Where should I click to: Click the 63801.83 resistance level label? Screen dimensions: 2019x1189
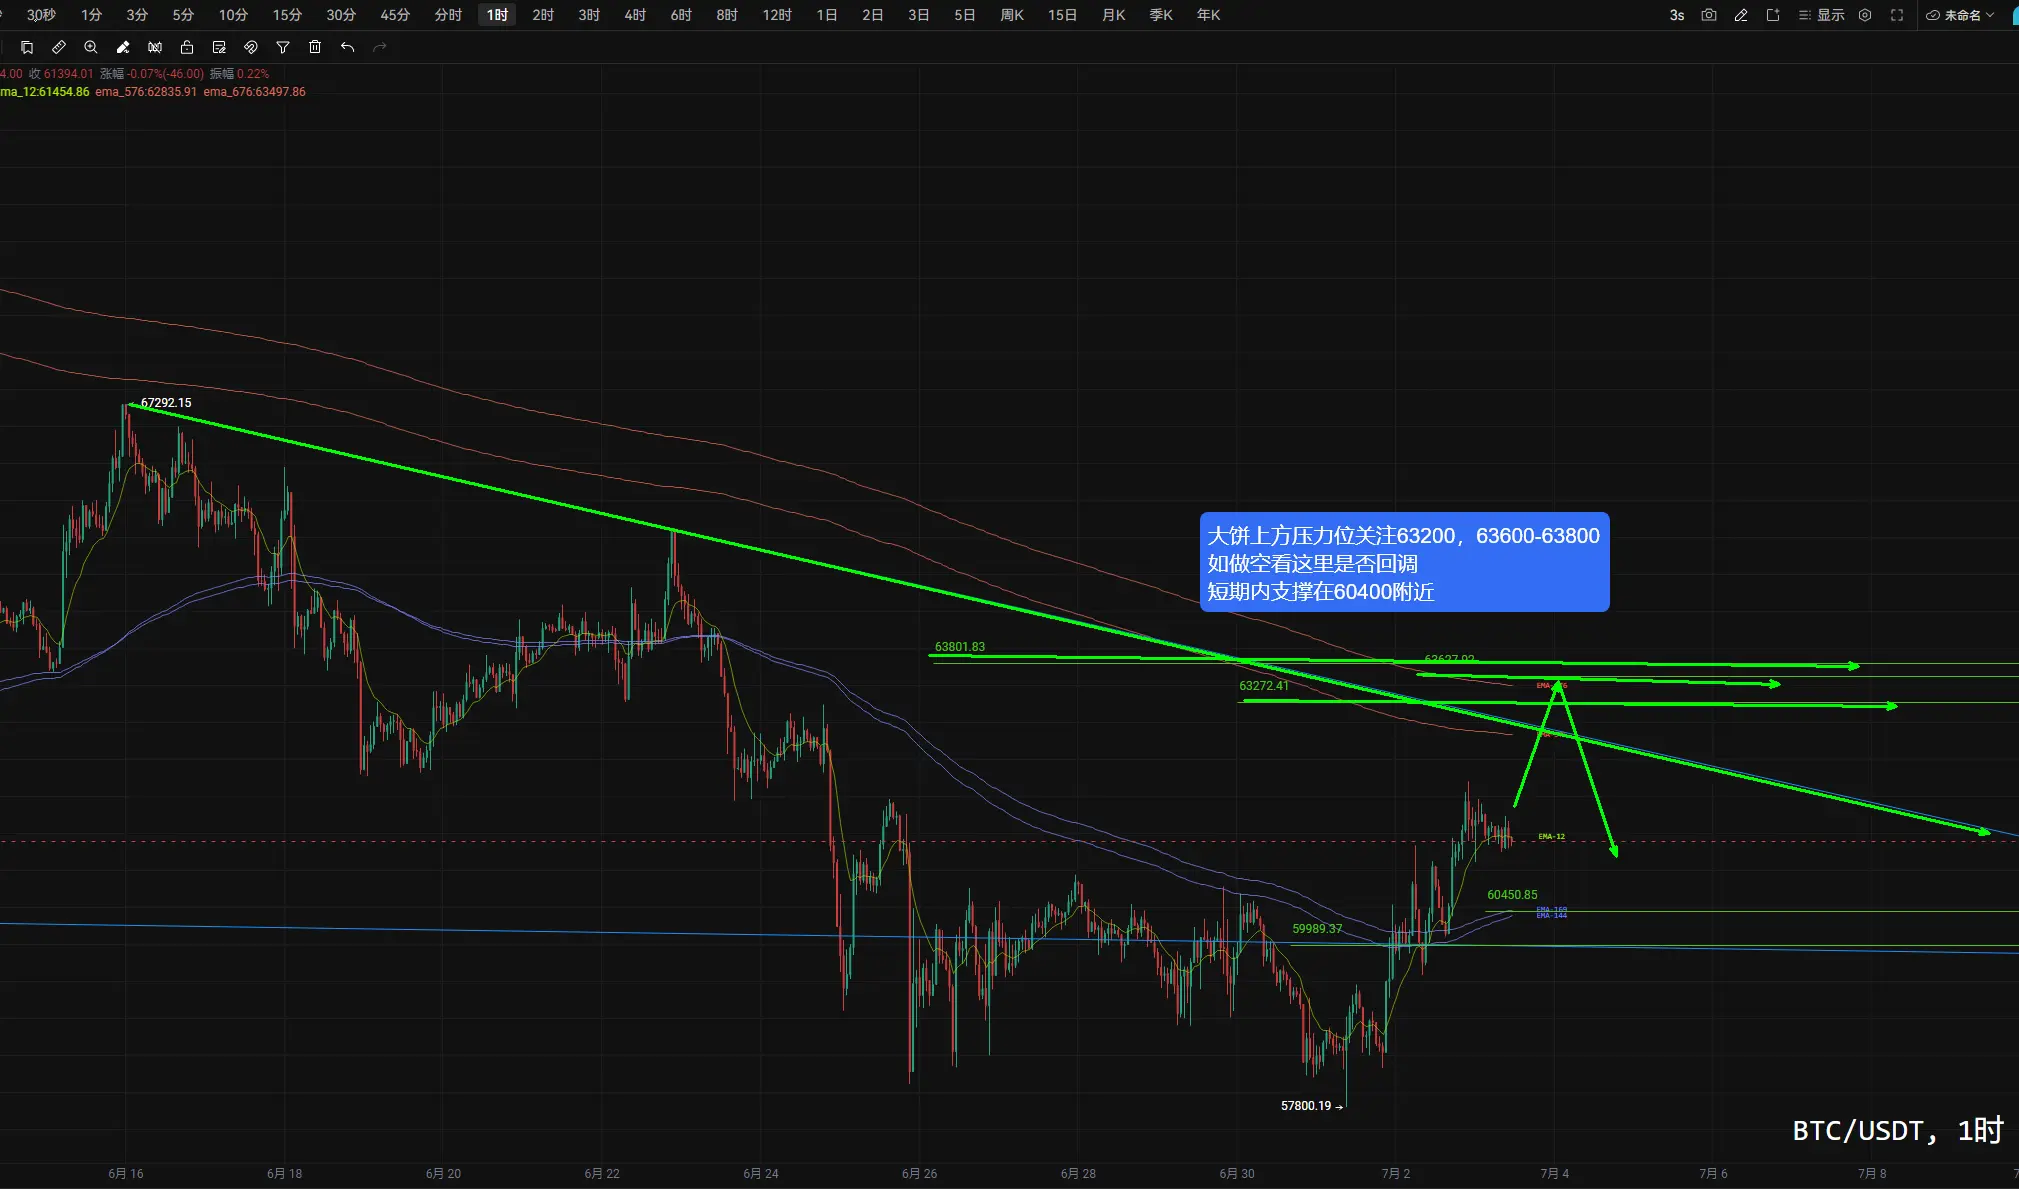tap(960, 647)
